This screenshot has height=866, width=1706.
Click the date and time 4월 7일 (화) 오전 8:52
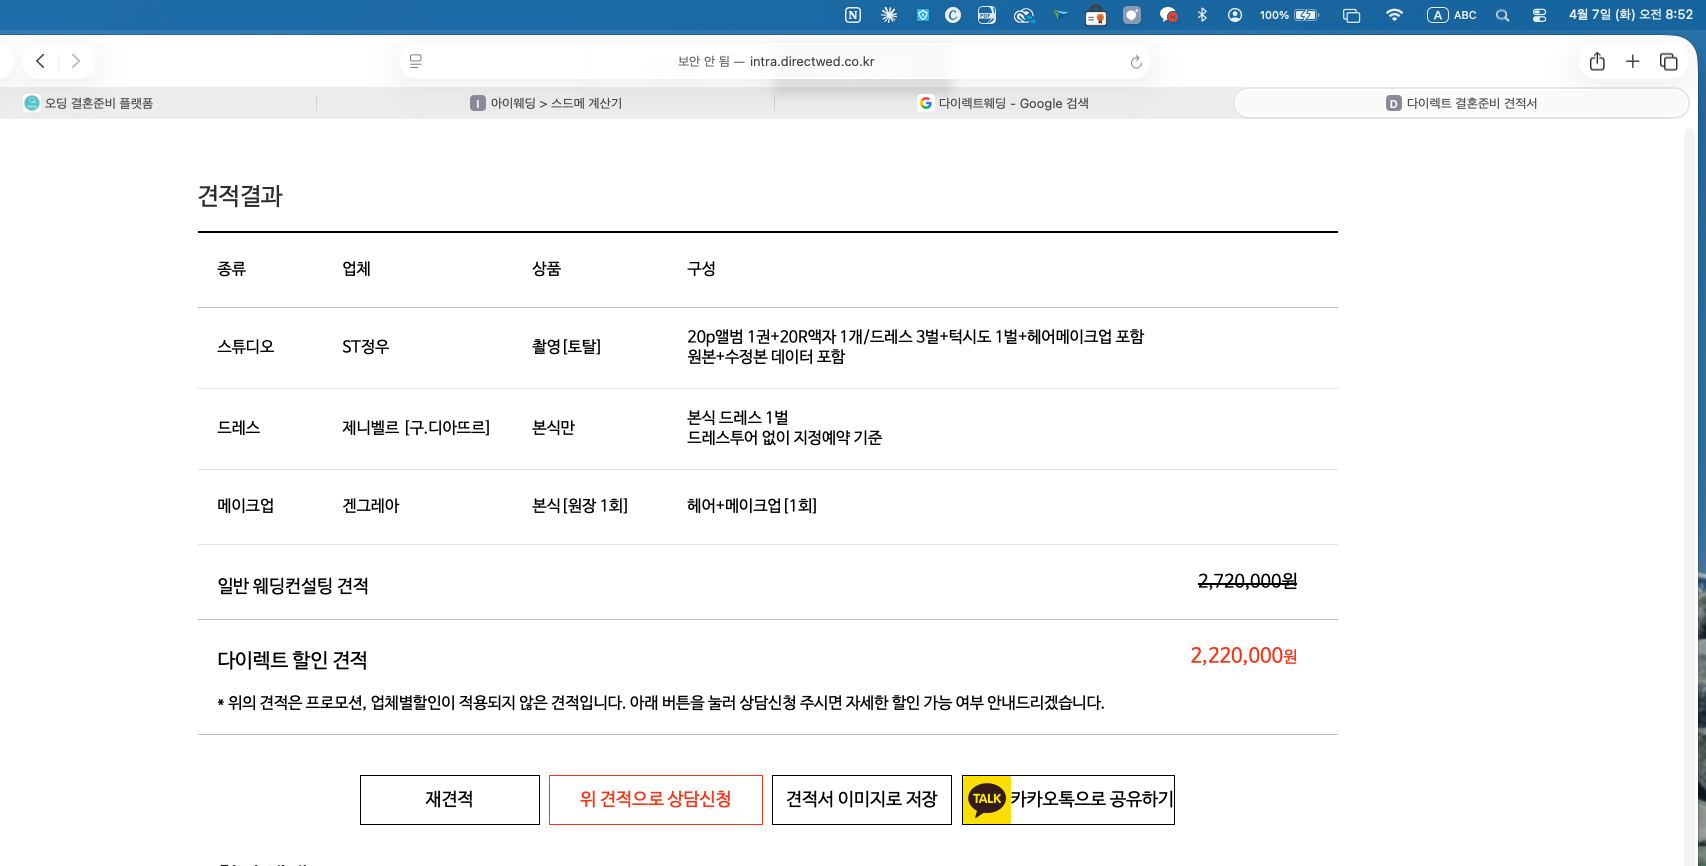pyautogui.click(x=1630, y=15)
